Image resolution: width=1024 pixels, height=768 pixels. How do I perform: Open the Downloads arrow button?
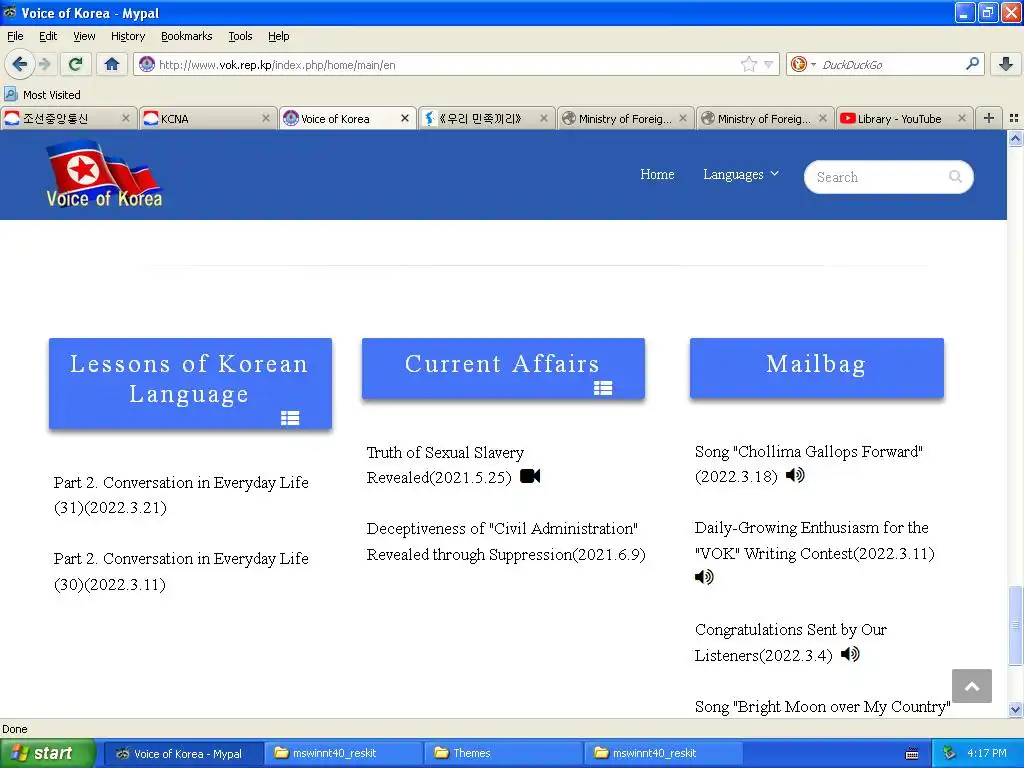(1006, 64)
